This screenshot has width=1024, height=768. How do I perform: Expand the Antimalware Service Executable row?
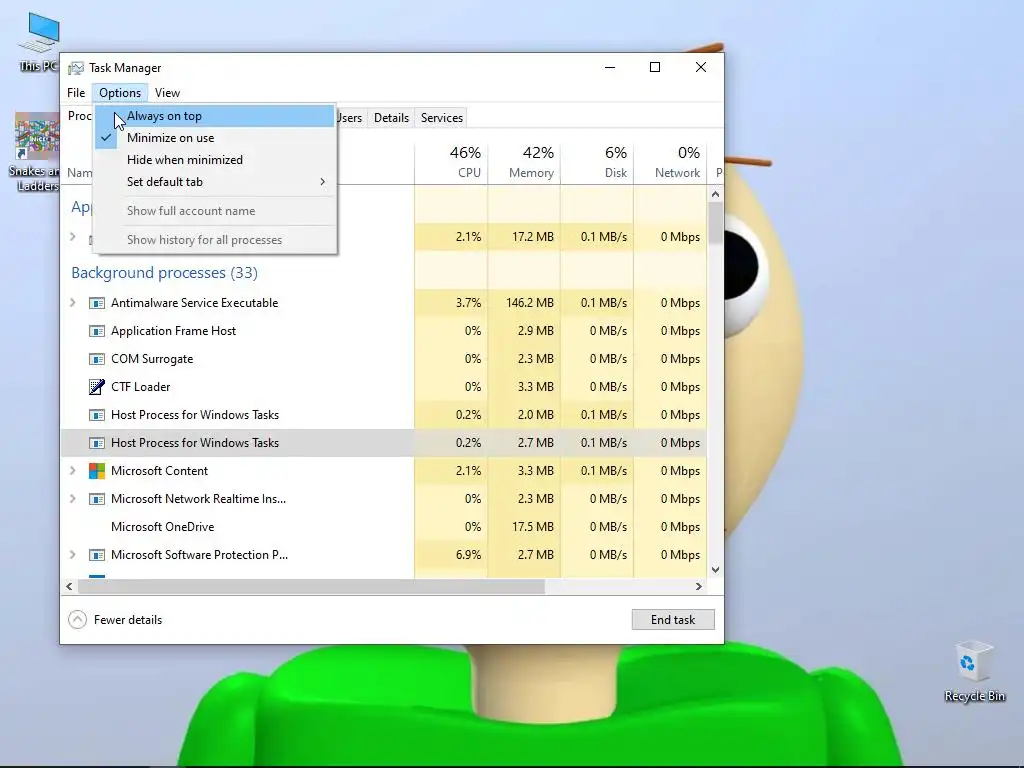72,302
